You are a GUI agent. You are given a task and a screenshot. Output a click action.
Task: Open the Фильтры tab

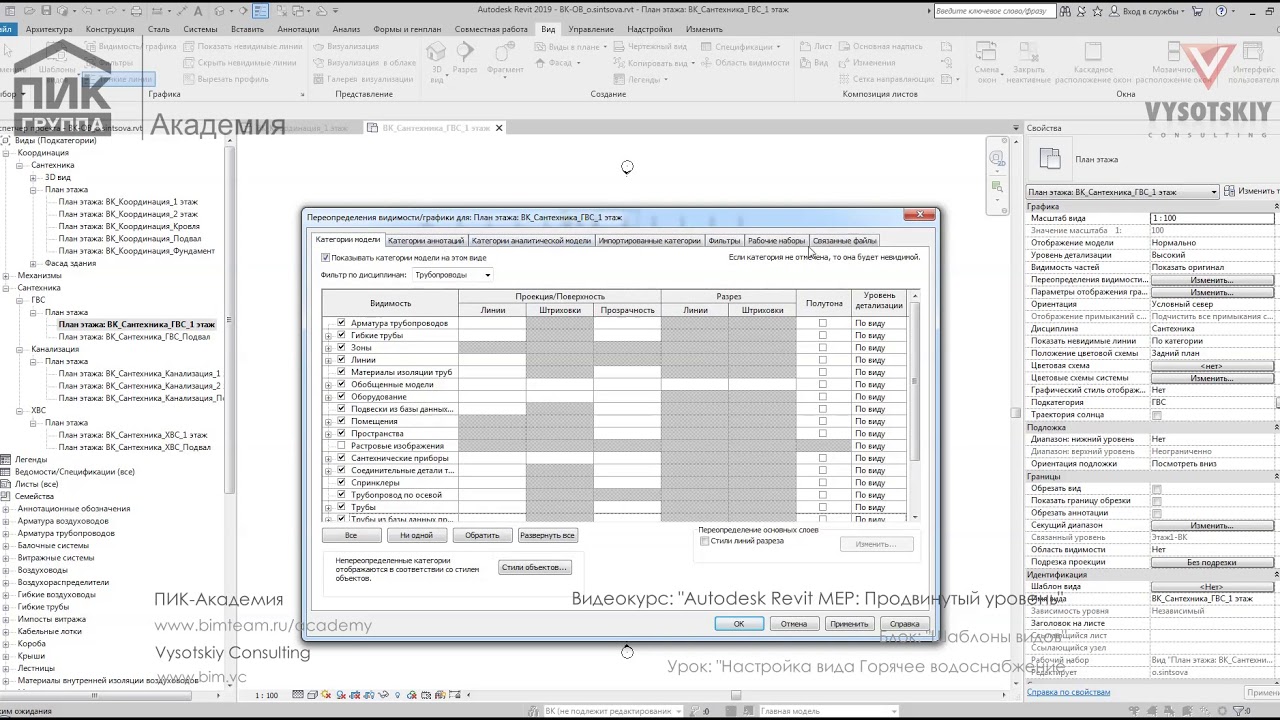pyautogui.click(x=724, y=241)
